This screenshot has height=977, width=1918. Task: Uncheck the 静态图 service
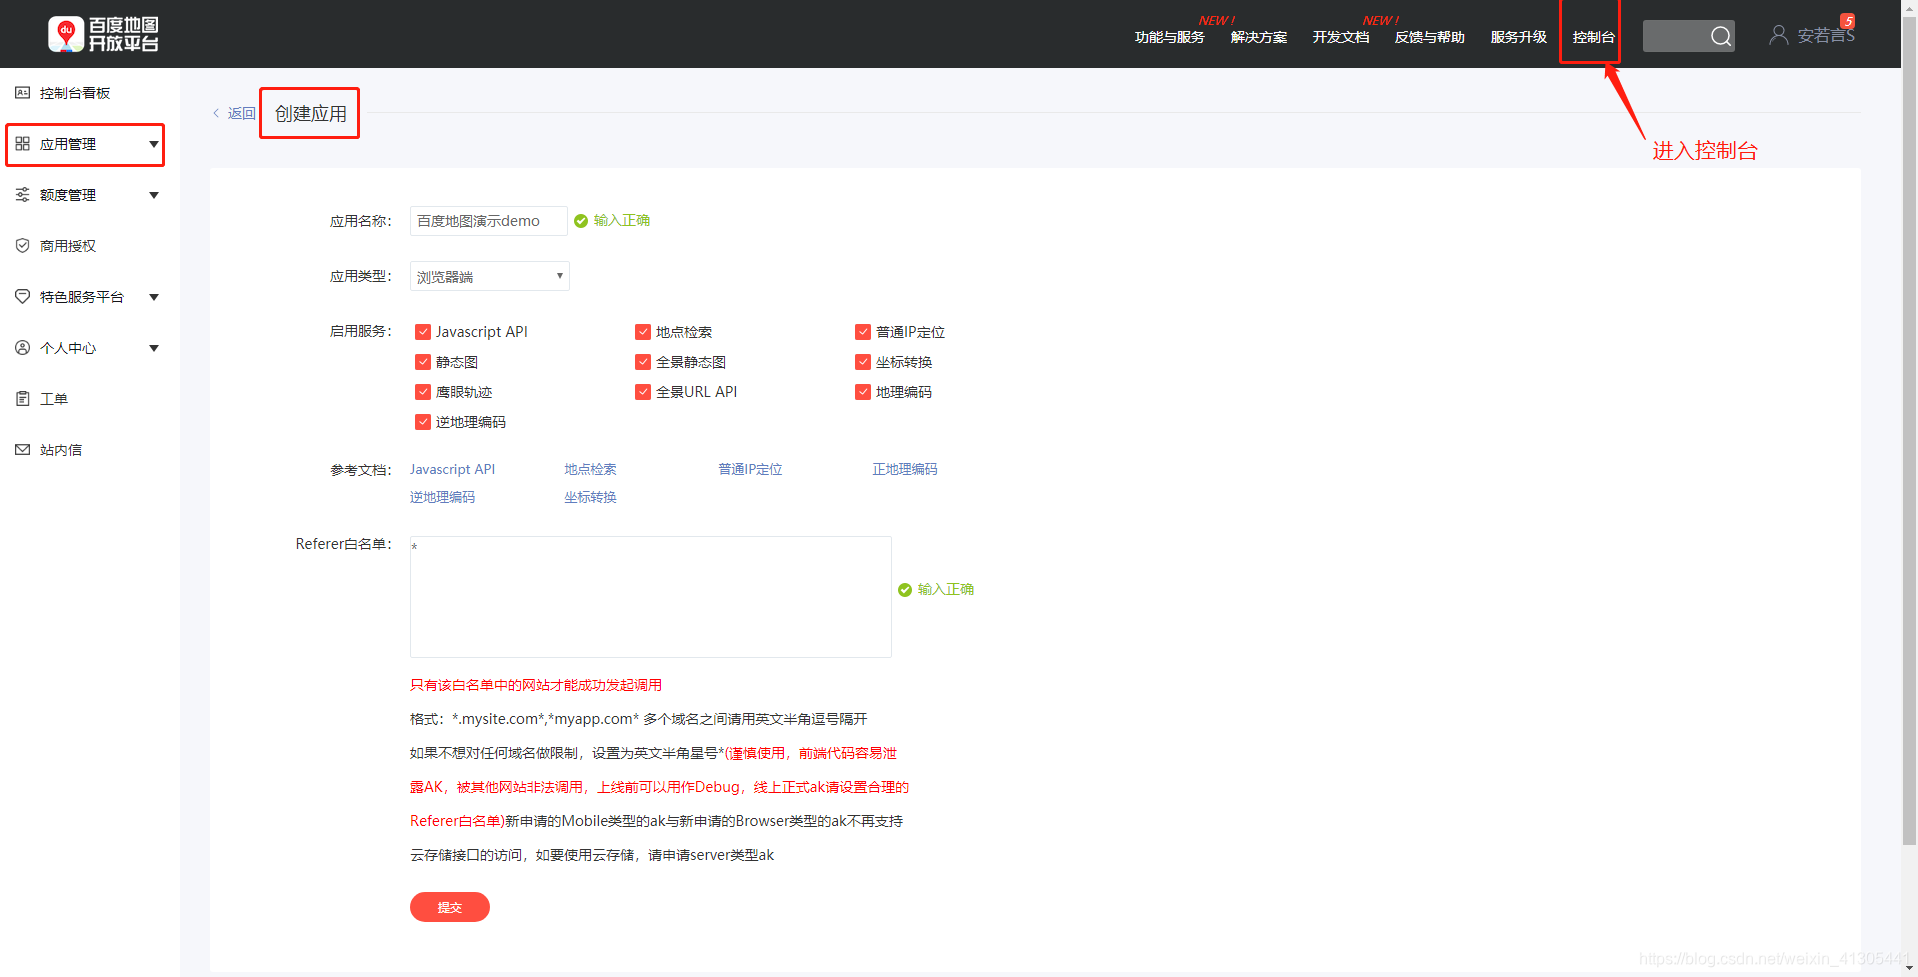tap(423, 362)
